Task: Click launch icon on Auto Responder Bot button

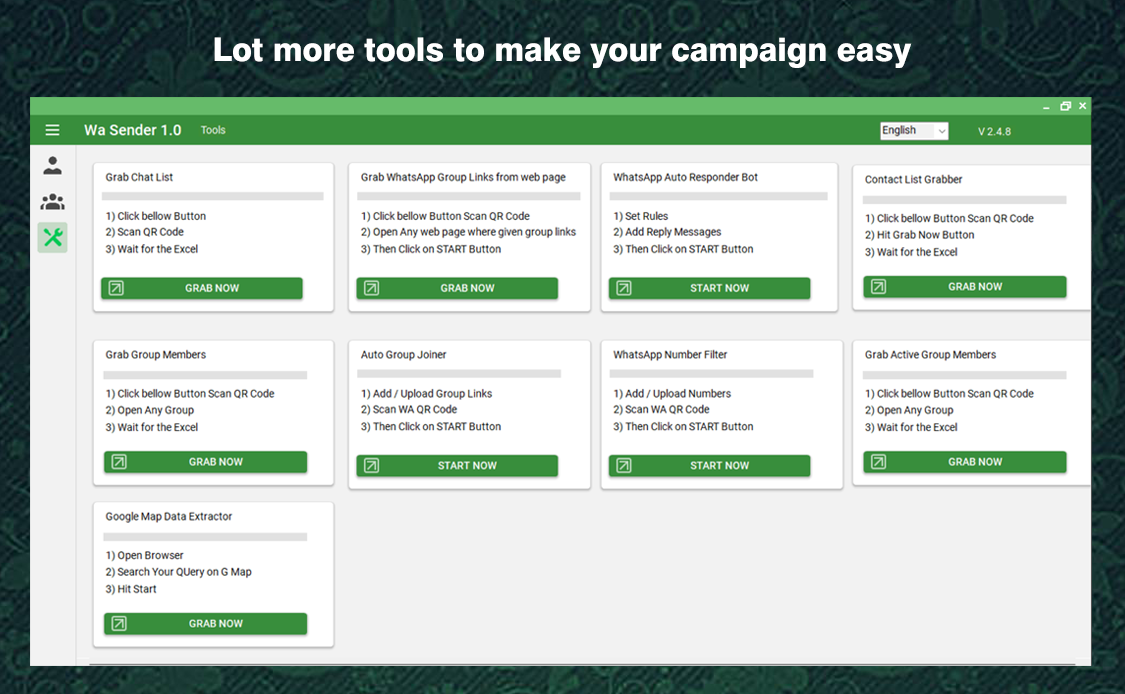Action: [x=624, y=288]
